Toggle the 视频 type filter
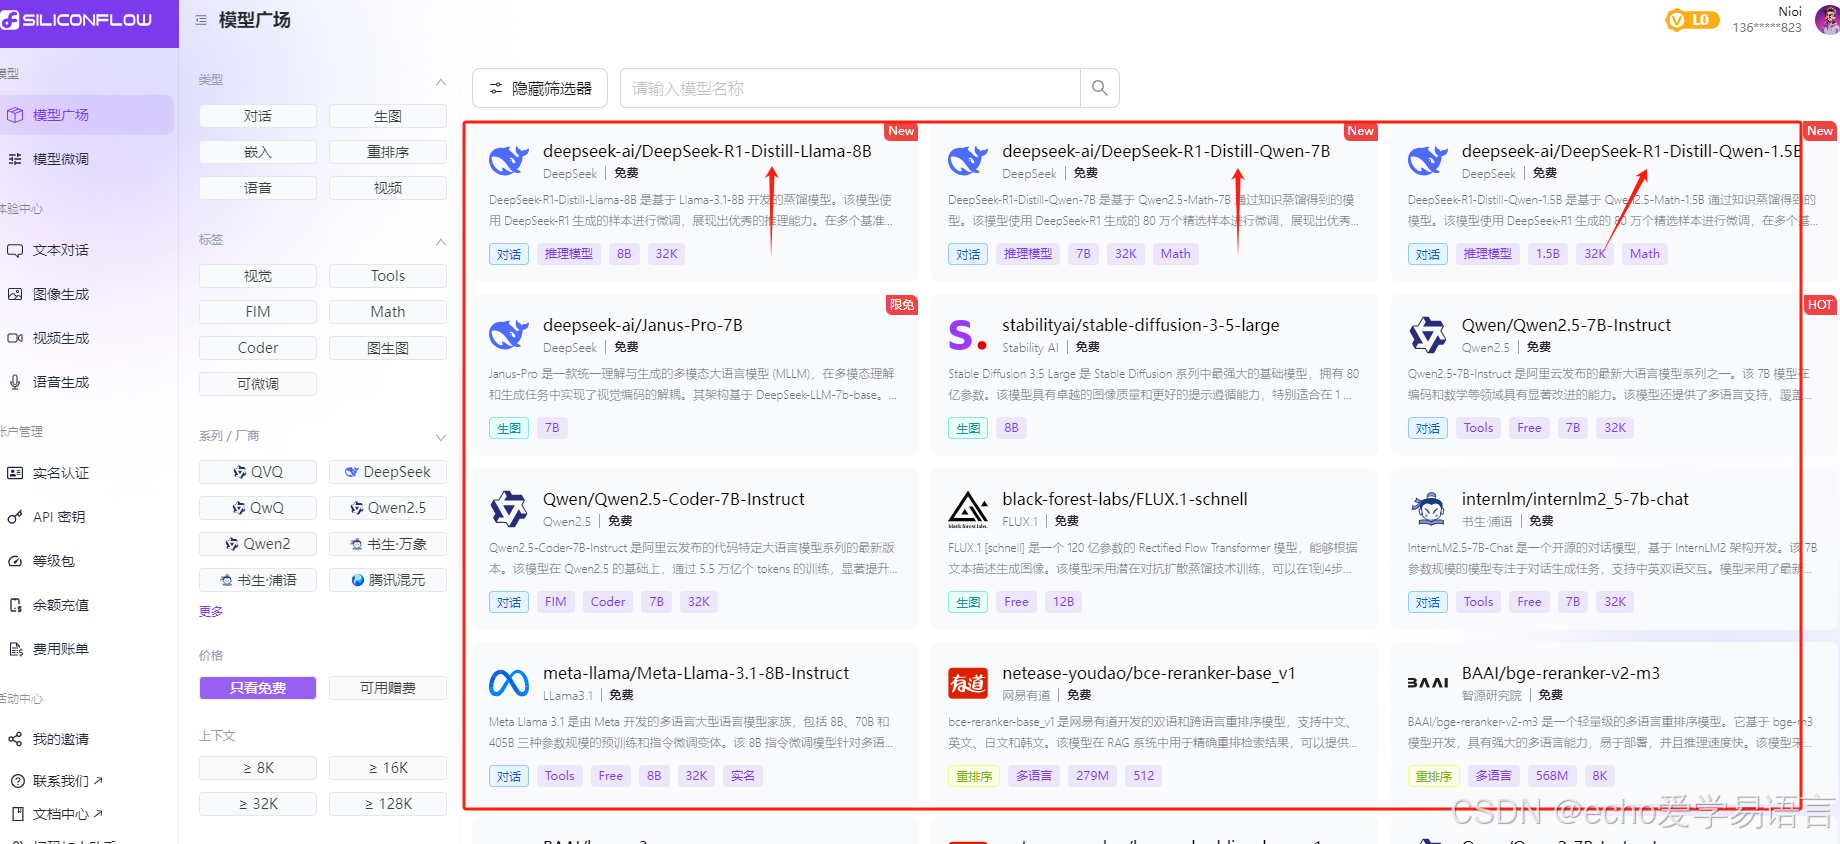This screenshot has width=1840, height=844. point(388,188)
